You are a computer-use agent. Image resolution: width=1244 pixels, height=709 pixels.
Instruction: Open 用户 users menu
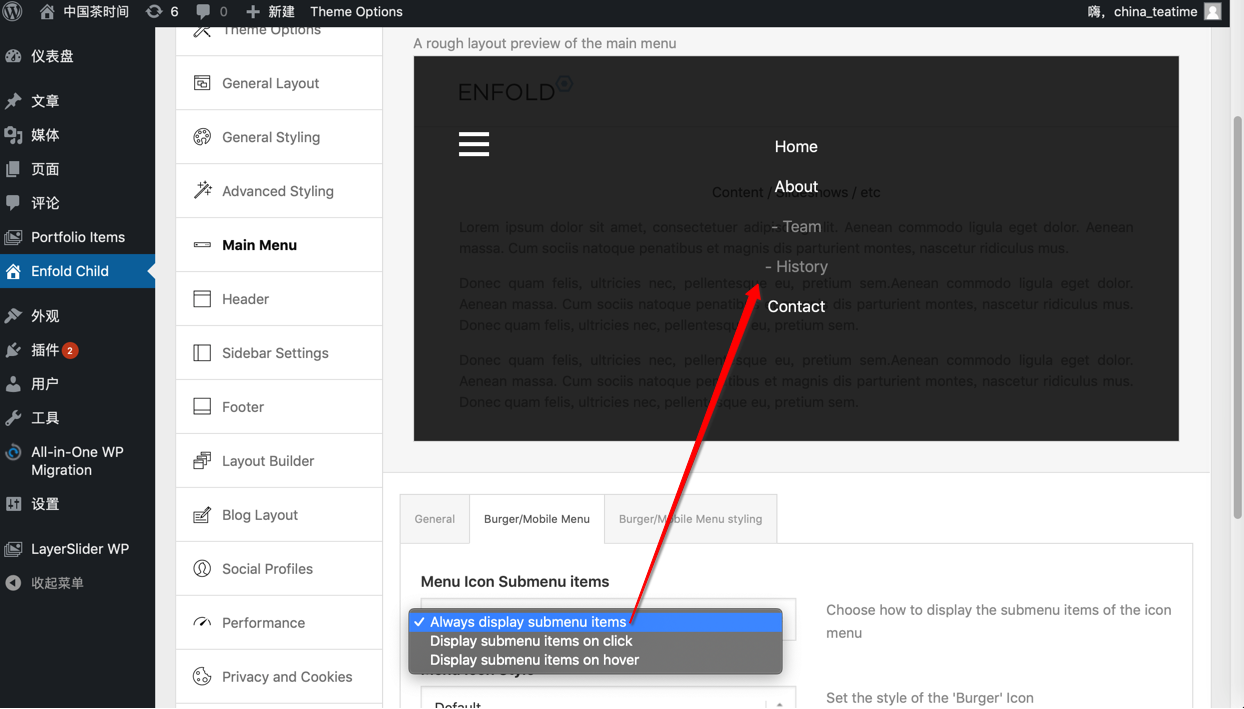point(77,384)
